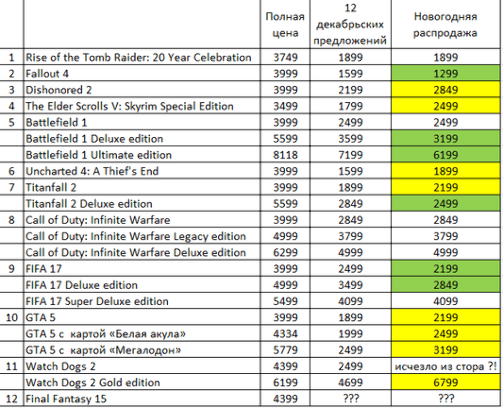
Task: Select Battlefield 1 Ultimate edition full price 8118
Action: click(285, 155)
